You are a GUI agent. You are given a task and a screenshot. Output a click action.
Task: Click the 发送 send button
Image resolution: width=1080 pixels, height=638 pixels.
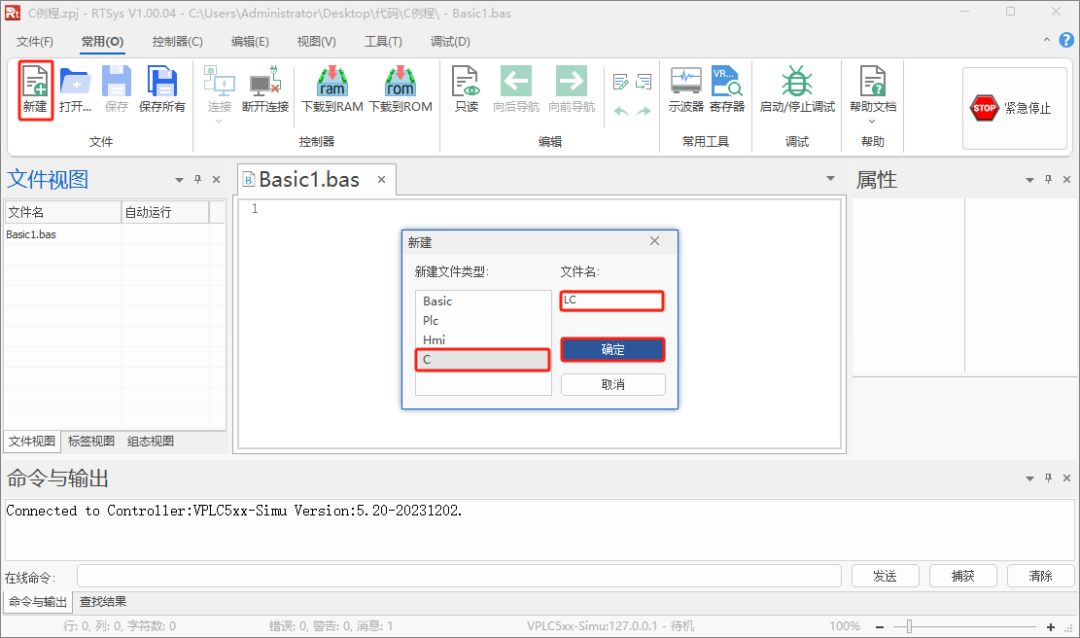[885, 575]
